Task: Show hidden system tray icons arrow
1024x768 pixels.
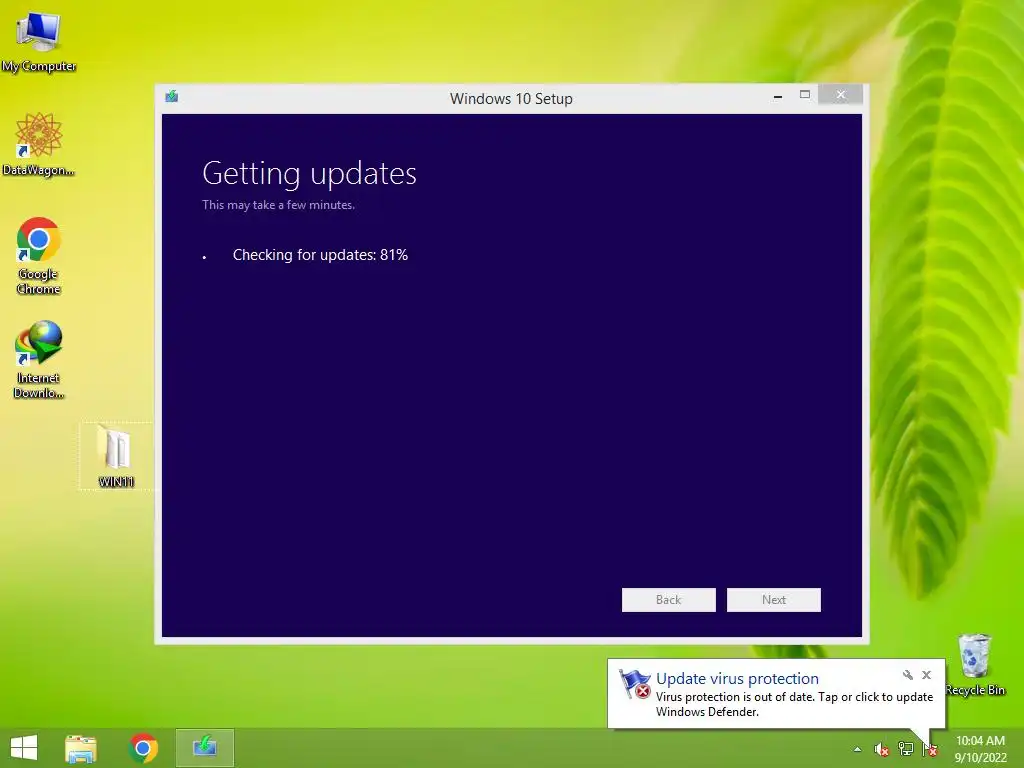Action: 857,750
